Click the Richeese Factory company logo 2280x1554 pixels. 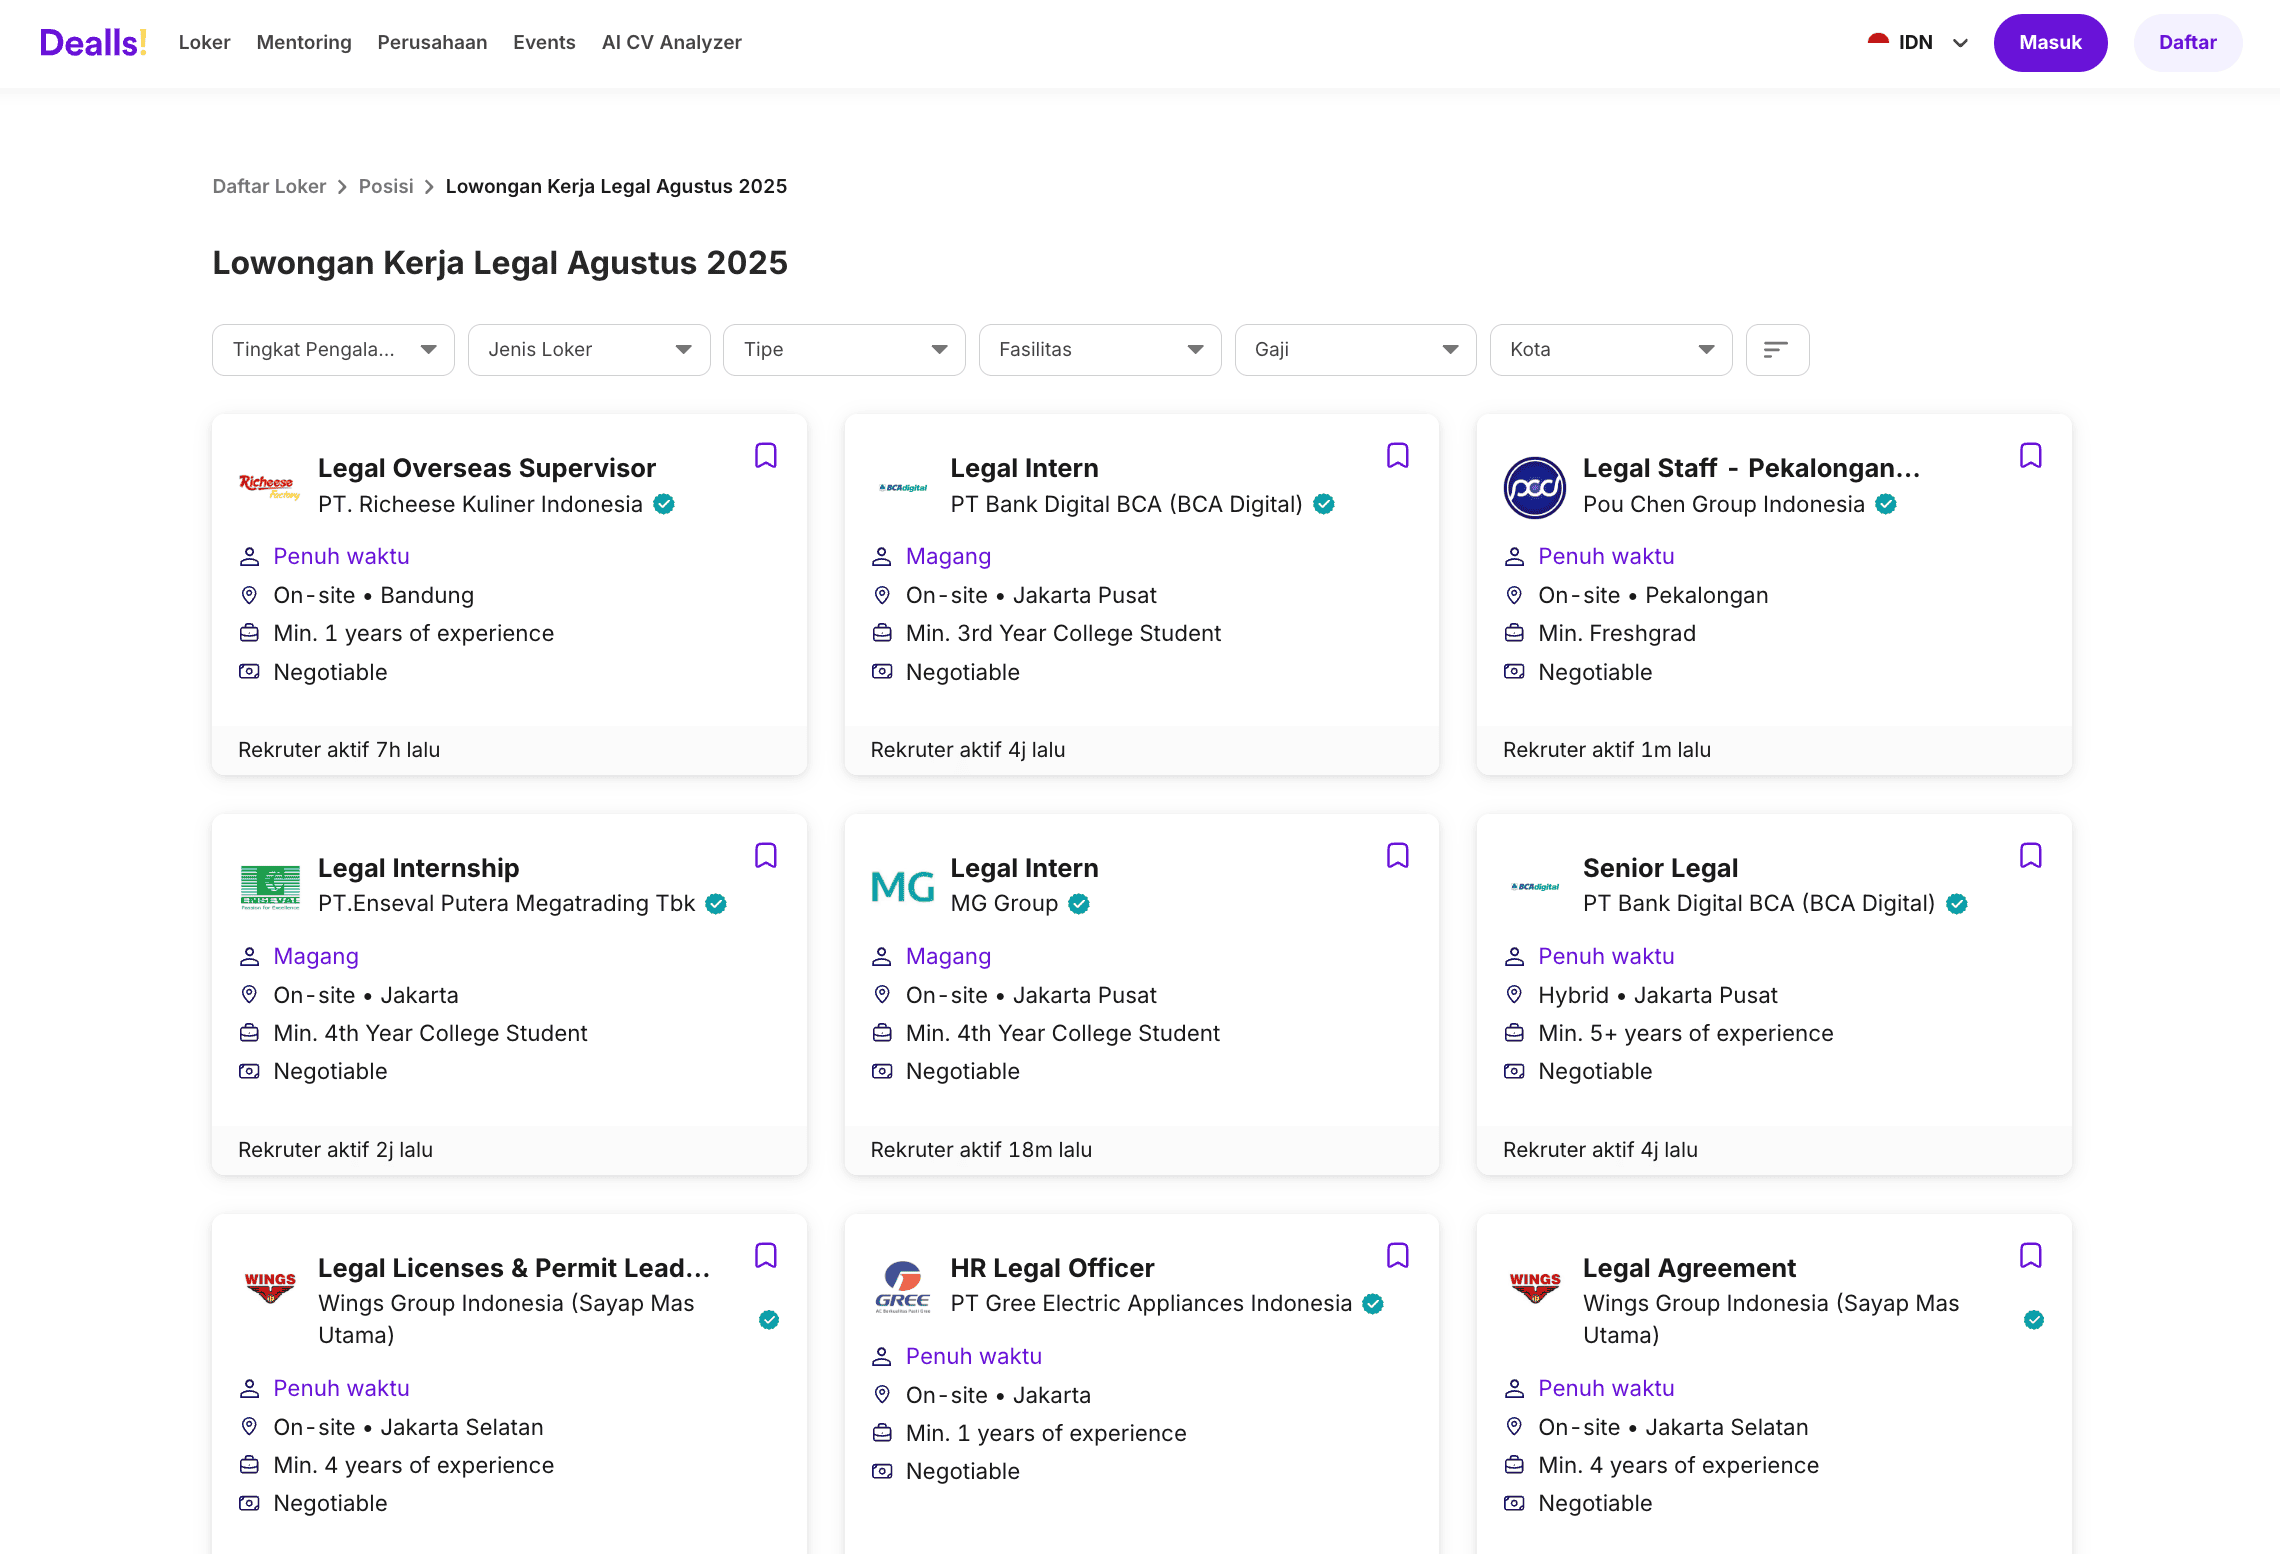pyautogui.click(x=270, y=487)
